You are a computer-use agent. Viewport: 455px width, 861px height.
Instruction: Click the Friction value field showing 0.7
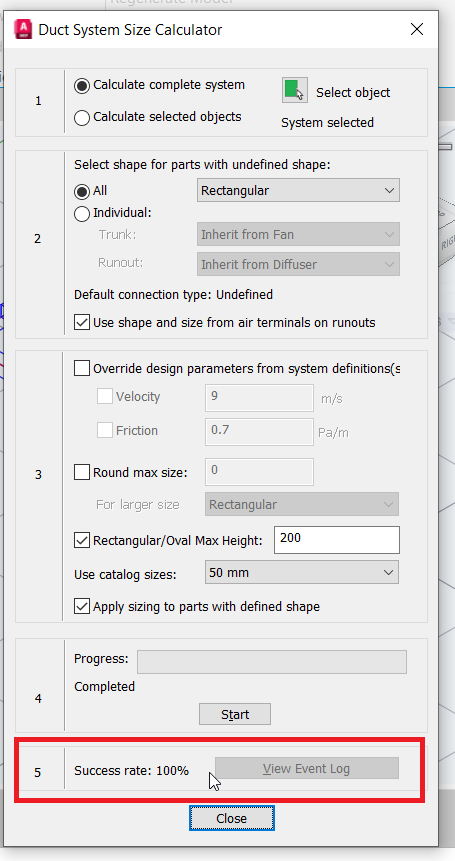point(260,432)
